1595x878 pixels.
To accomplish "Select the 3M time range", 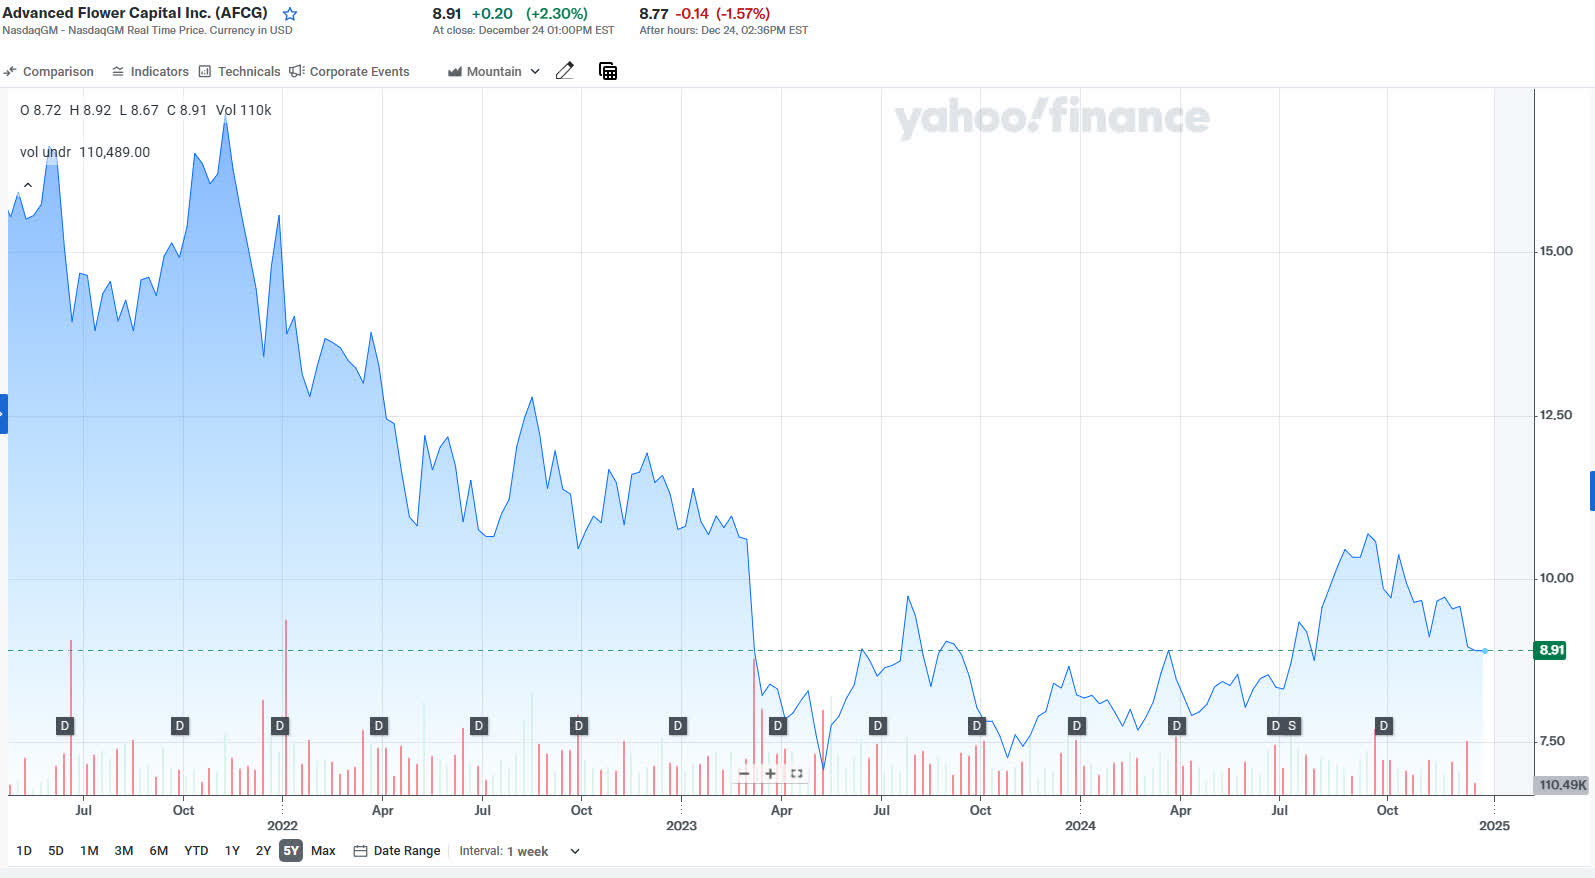I will click(124, 851).
